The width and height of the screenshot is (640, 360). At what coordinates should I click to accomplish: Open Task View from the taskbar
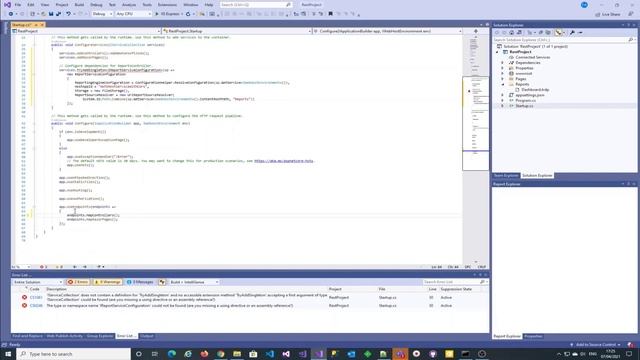coord(155,354)
